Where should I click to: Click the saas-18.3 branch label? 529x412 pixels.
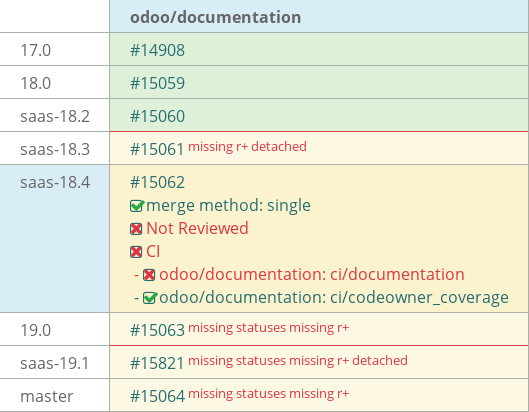[55, 149]
